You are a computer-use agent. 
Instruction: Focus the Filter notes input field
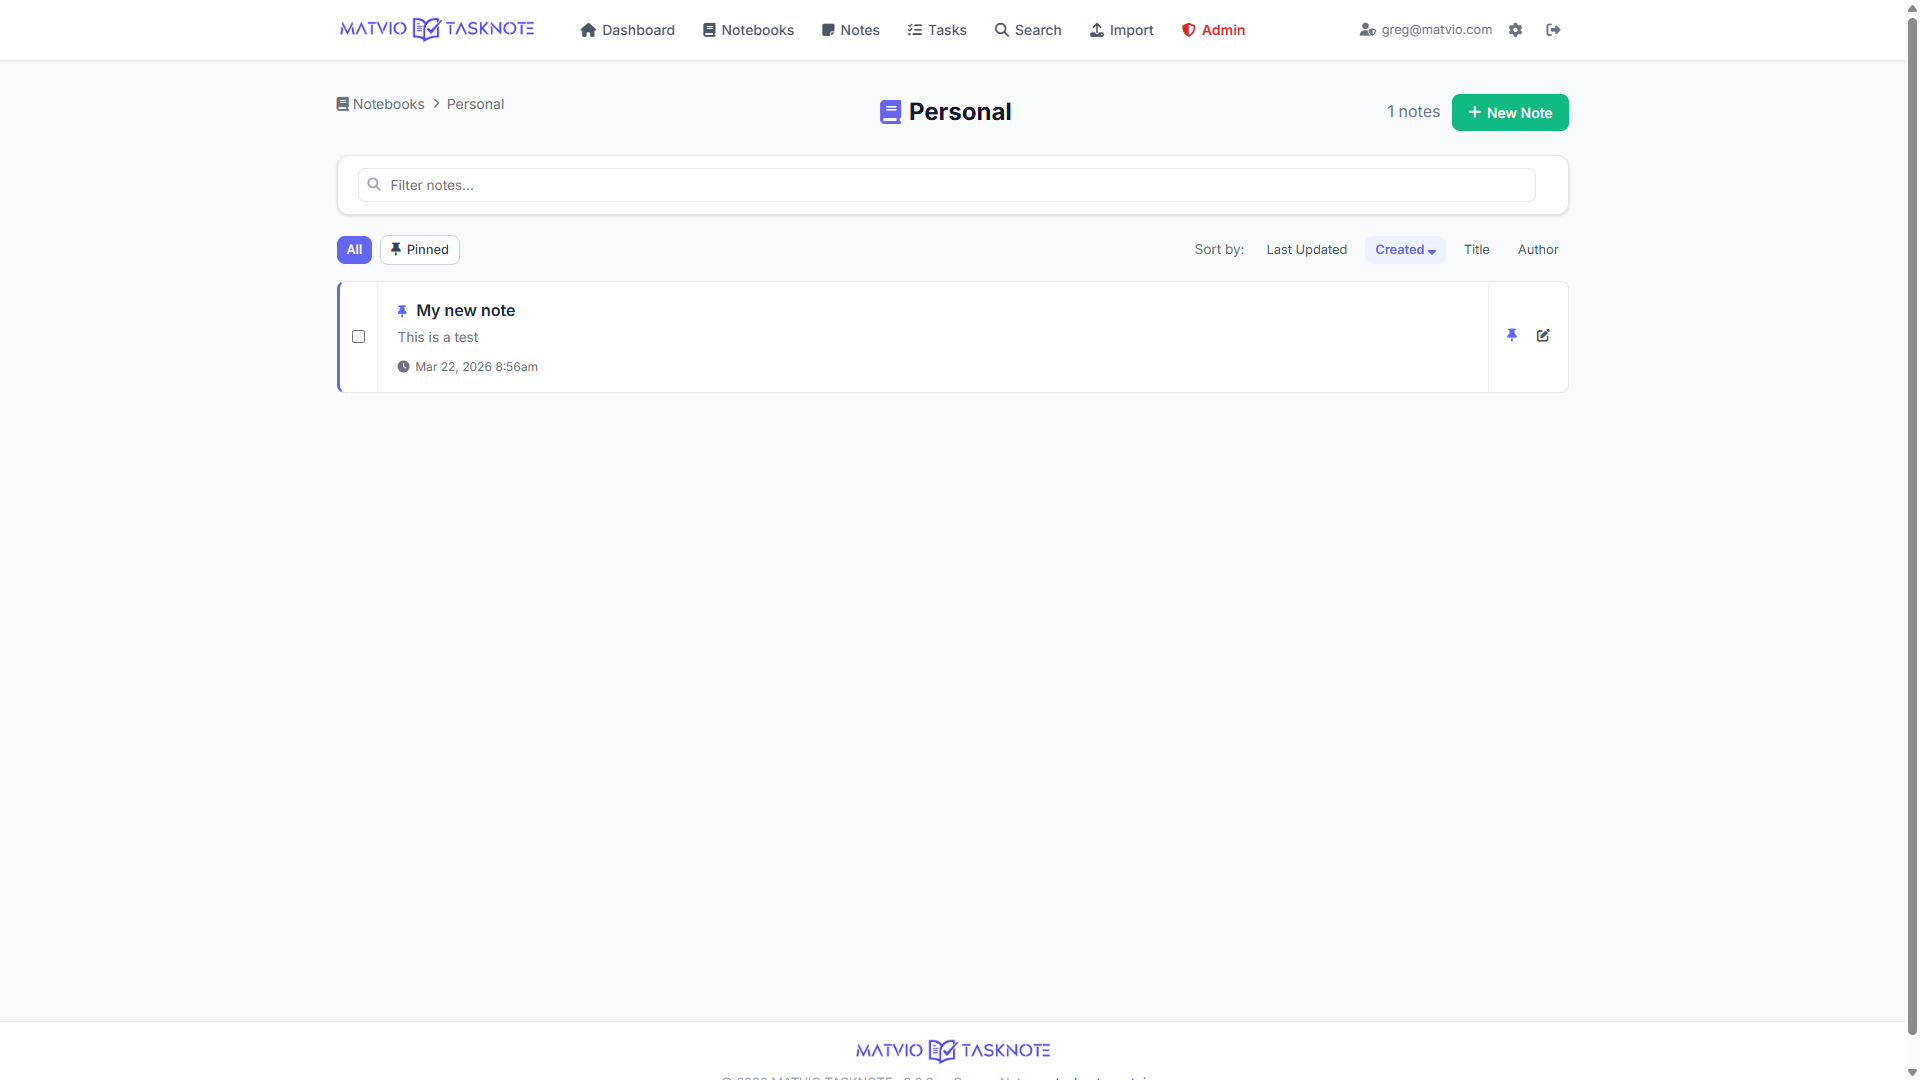tap(946, 185)
